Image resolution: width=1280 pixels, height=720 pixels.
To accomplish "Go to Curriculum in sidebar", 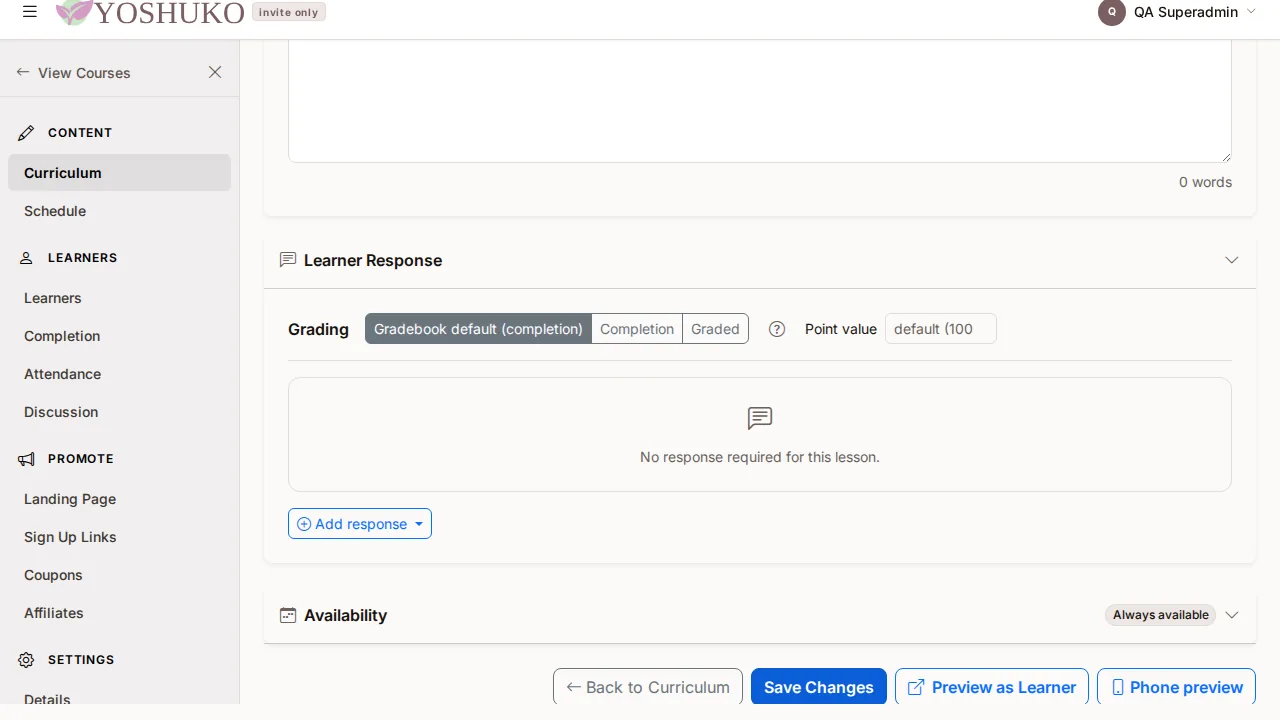I will [119, 173].
